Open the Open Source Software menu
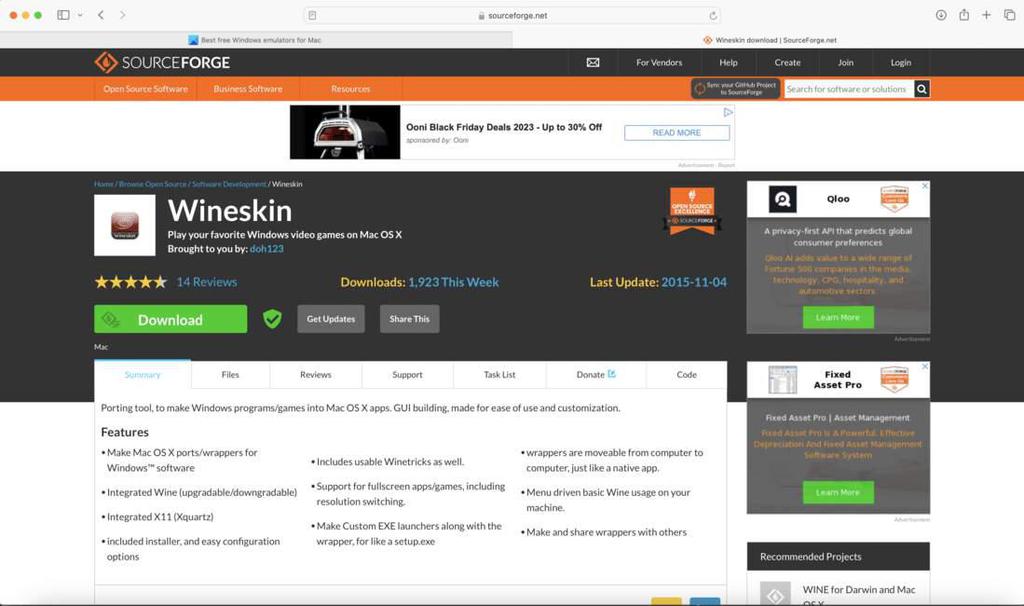Image resolution: width=1024 pixels, height=606 pixels. tap(145, 89)
